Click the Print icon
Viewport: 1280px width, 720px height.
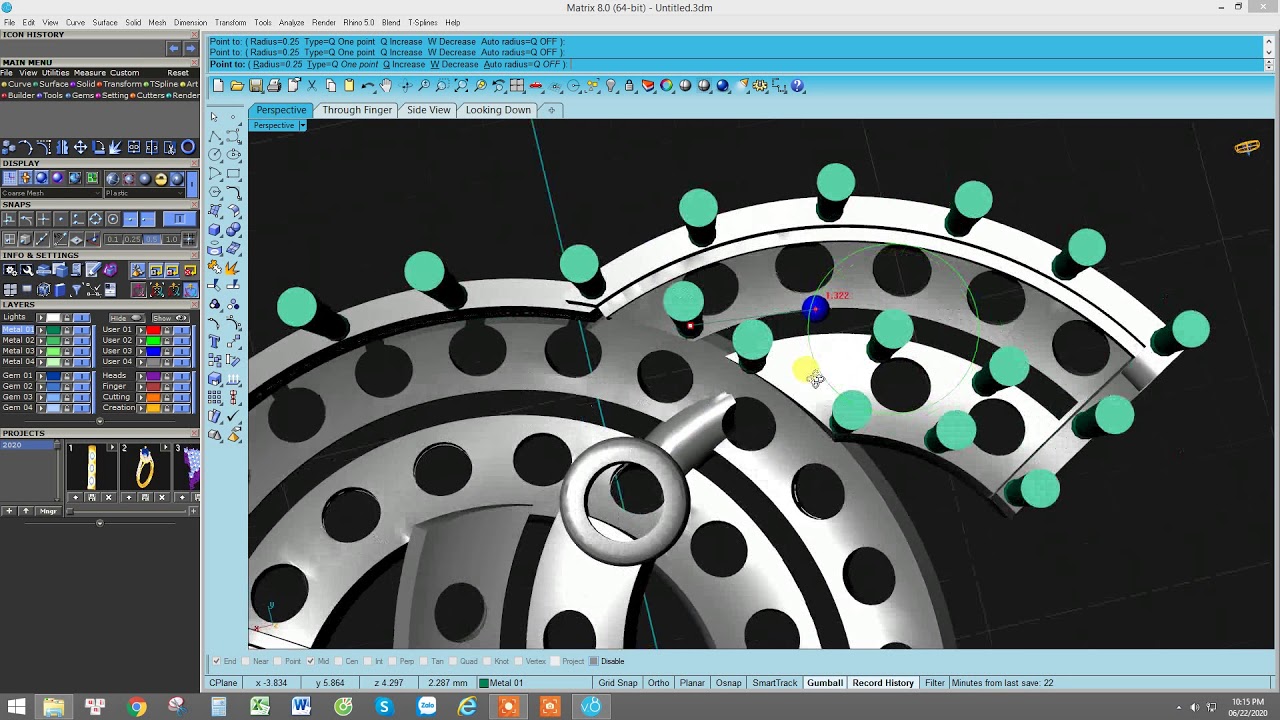(x=274, y=86)
